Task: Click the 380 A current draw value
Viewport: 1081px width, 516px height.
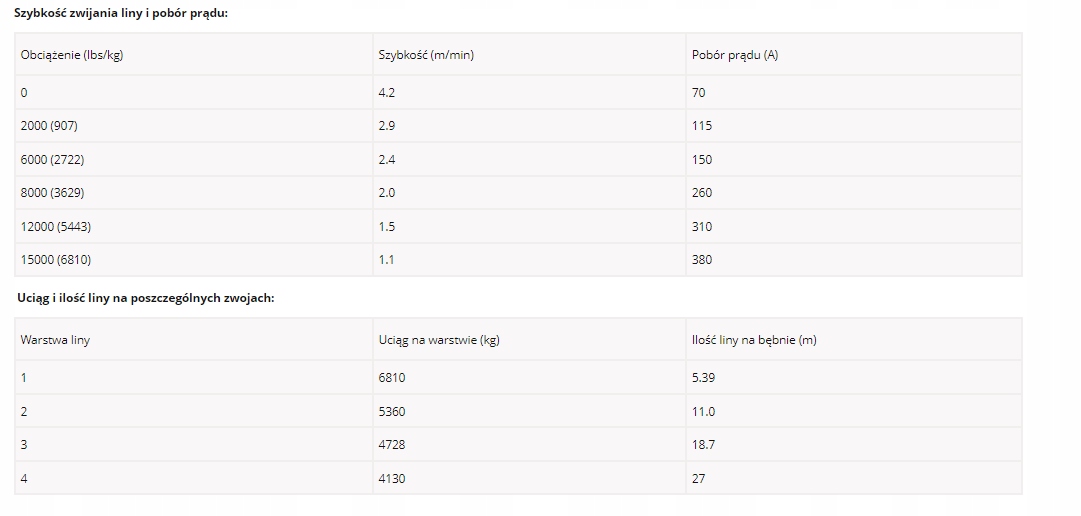Action: click(702, 260)
